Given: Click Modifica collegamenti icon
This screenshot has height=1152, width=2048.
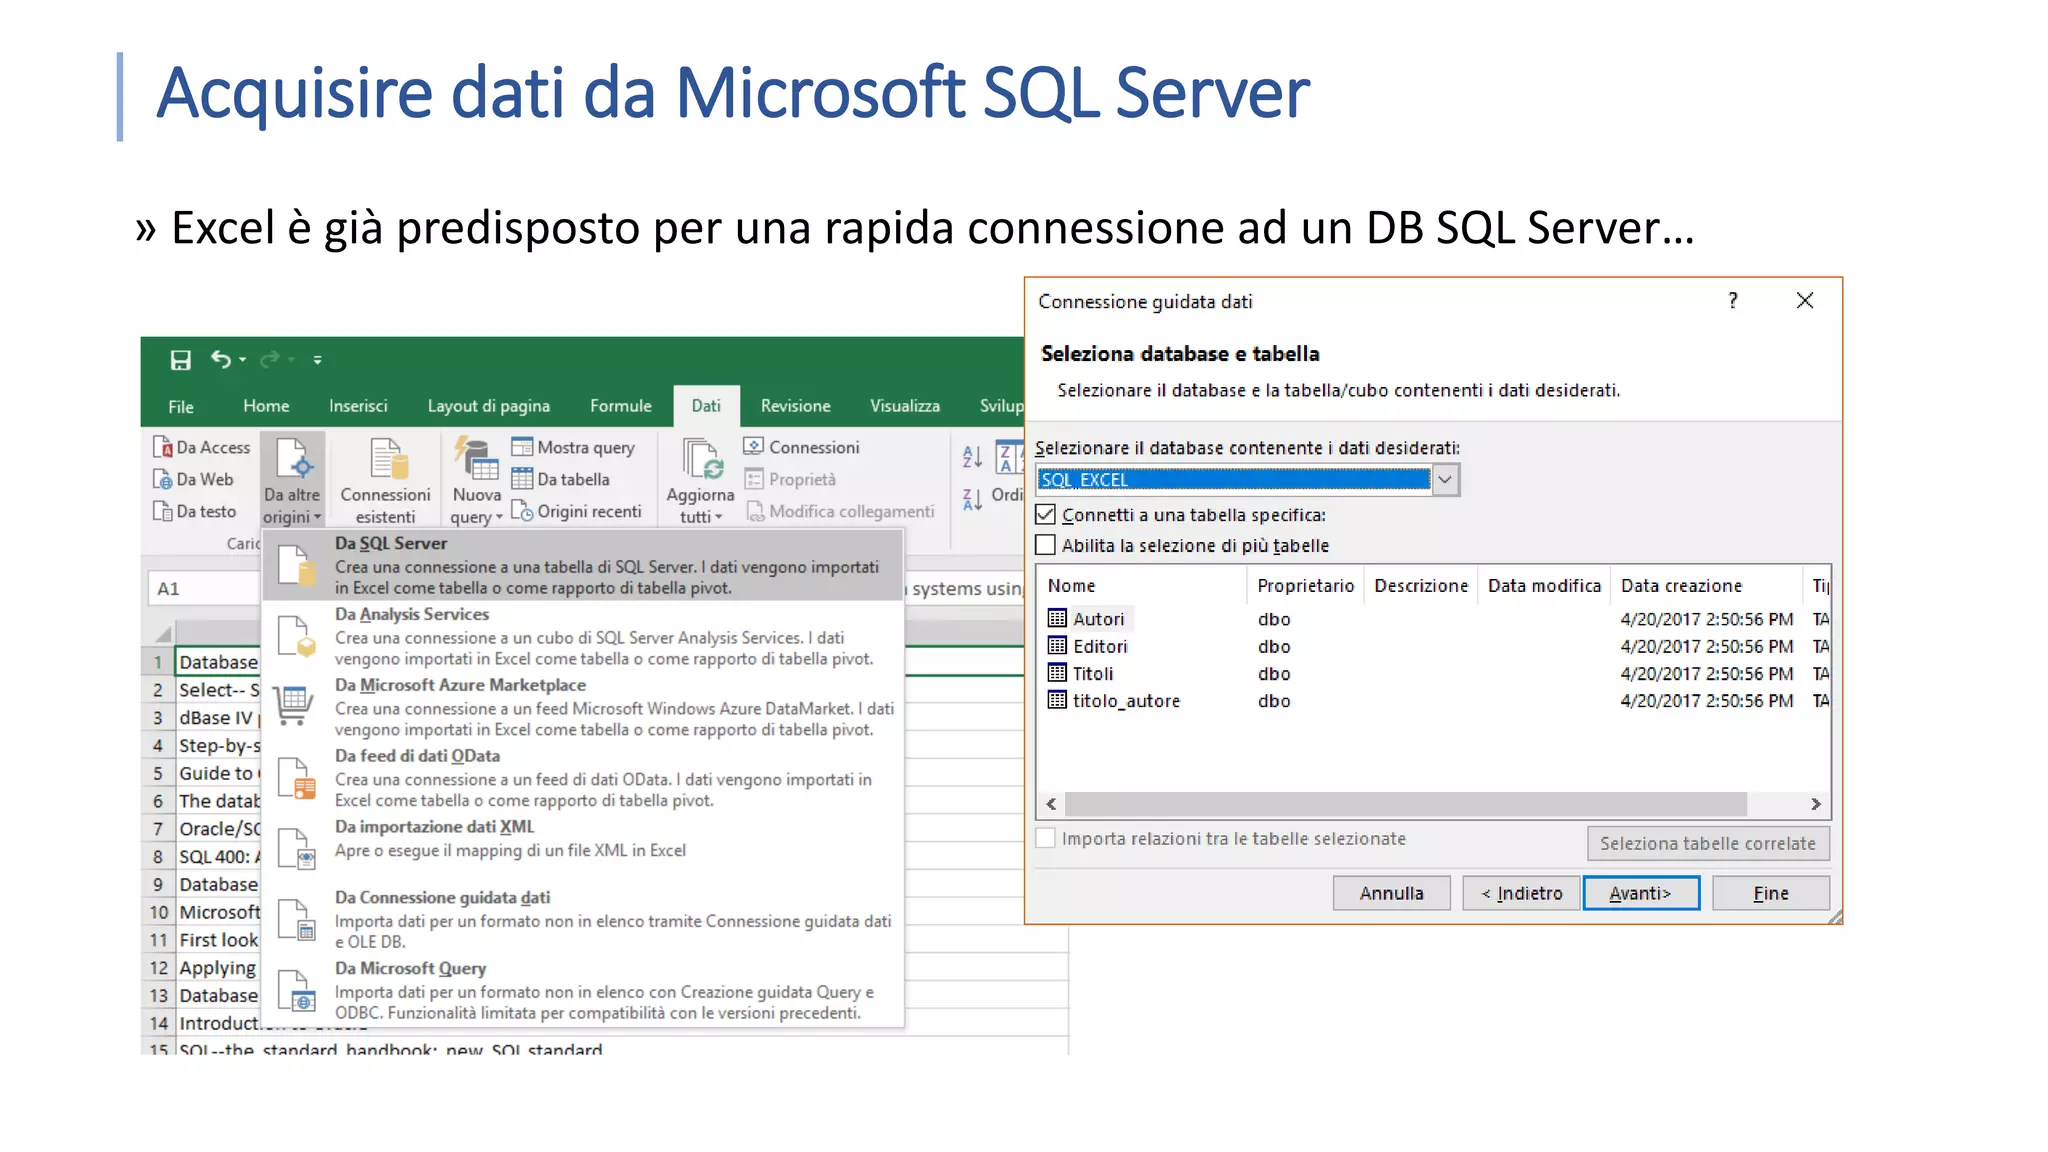Looking at the screenshot, I should coord(755,511).
